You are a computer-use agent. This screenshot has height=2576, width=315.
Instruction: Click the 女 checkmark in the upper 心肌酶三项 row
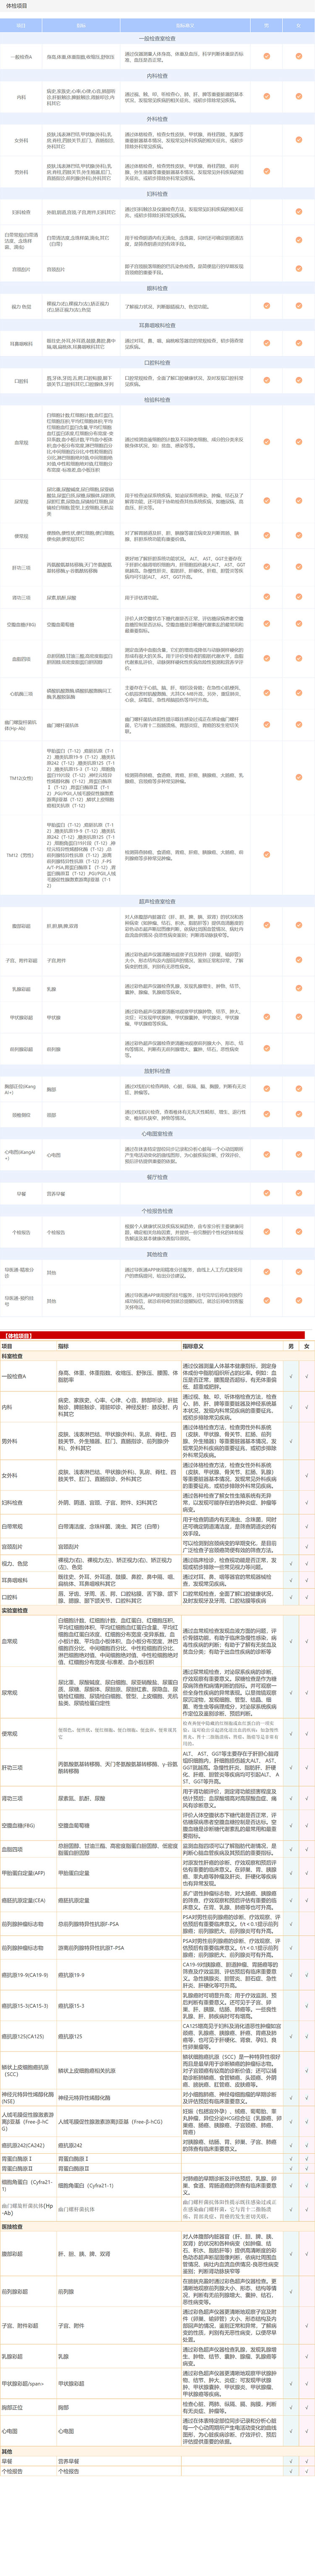[298, 693]
